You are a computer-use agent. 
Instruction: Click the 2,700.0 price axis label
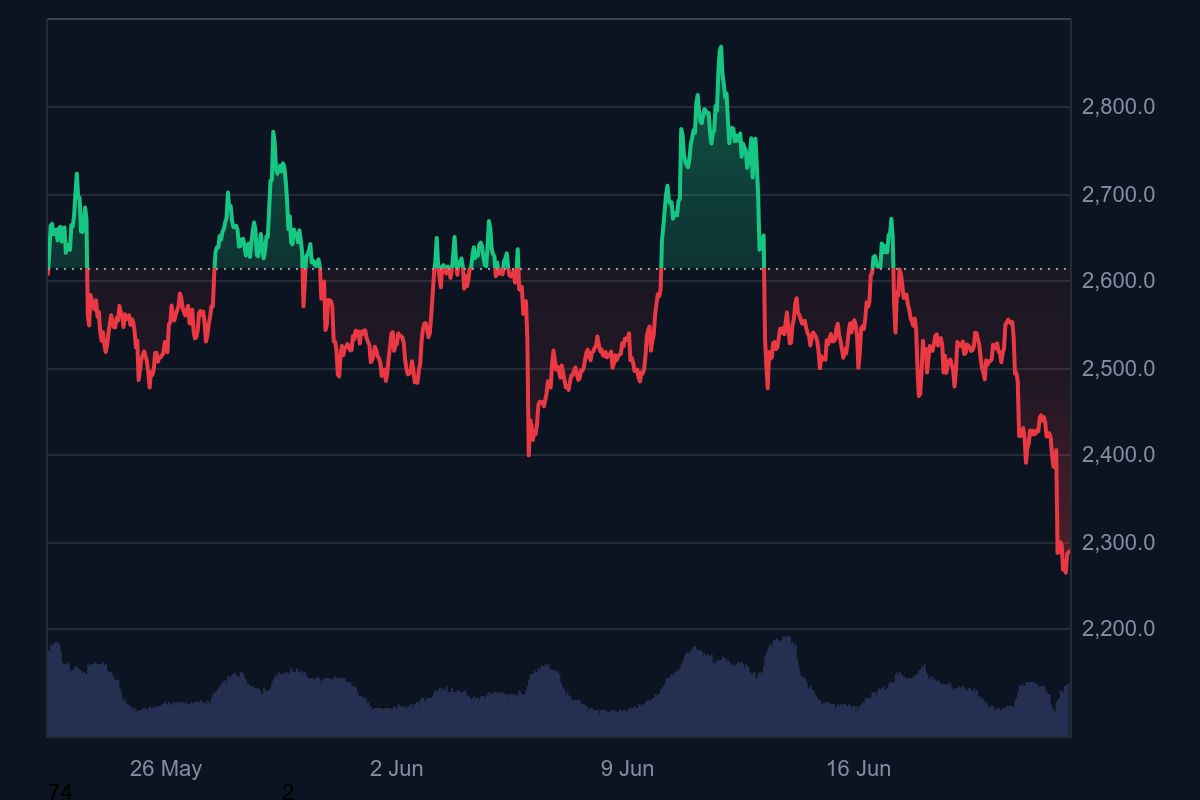pos(1118,195)
